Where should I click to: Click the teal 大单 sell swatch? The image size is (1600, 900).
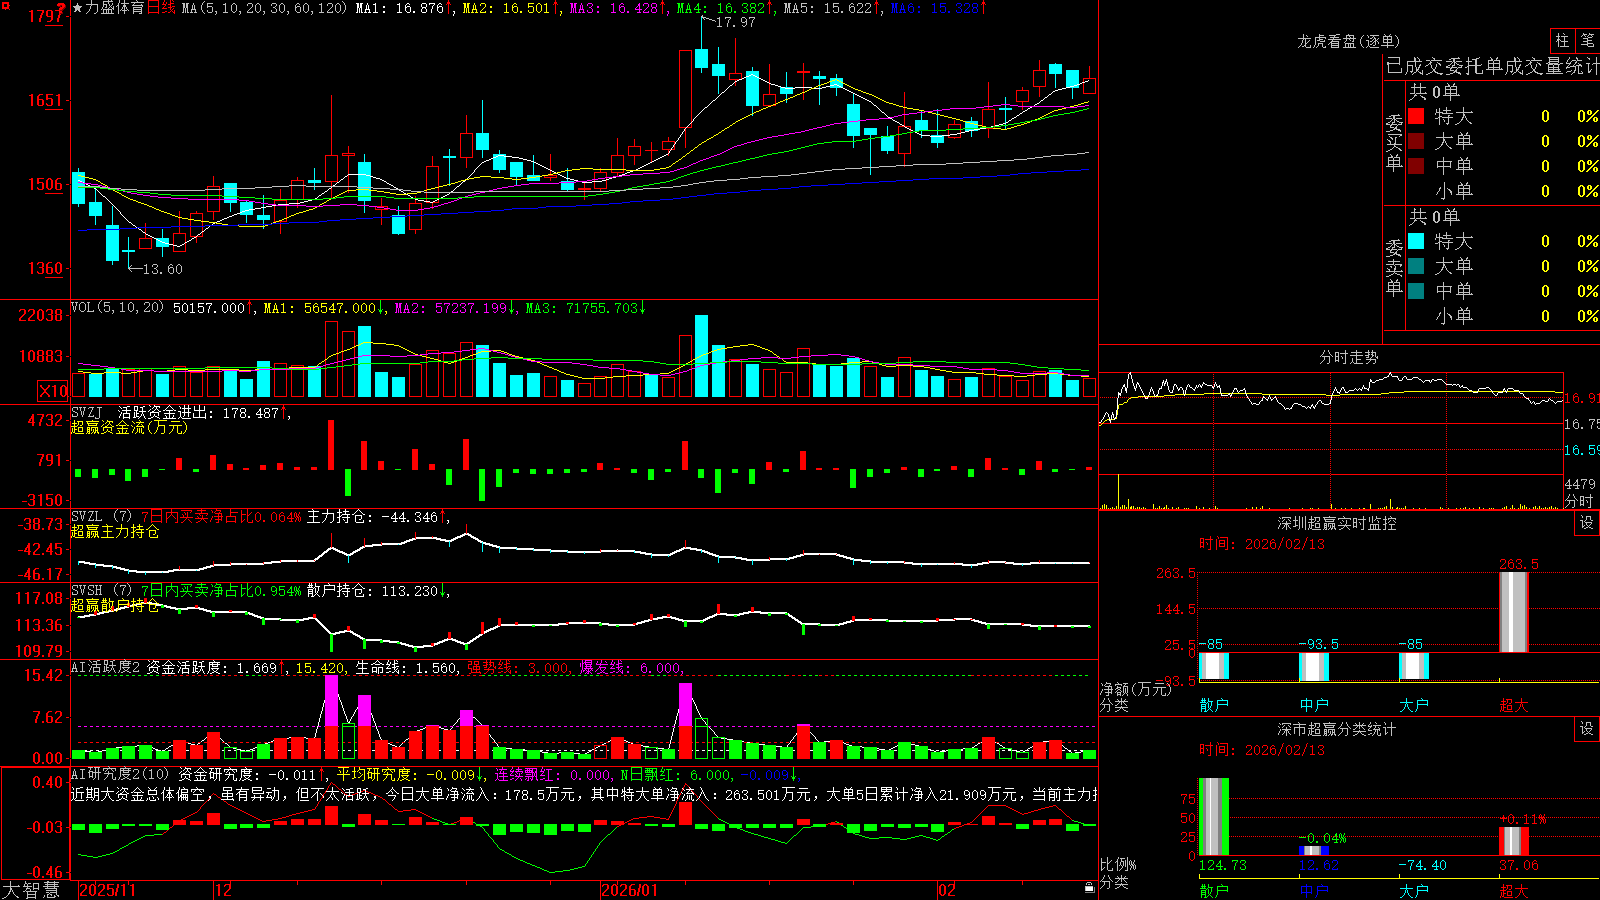(1416, 266)
